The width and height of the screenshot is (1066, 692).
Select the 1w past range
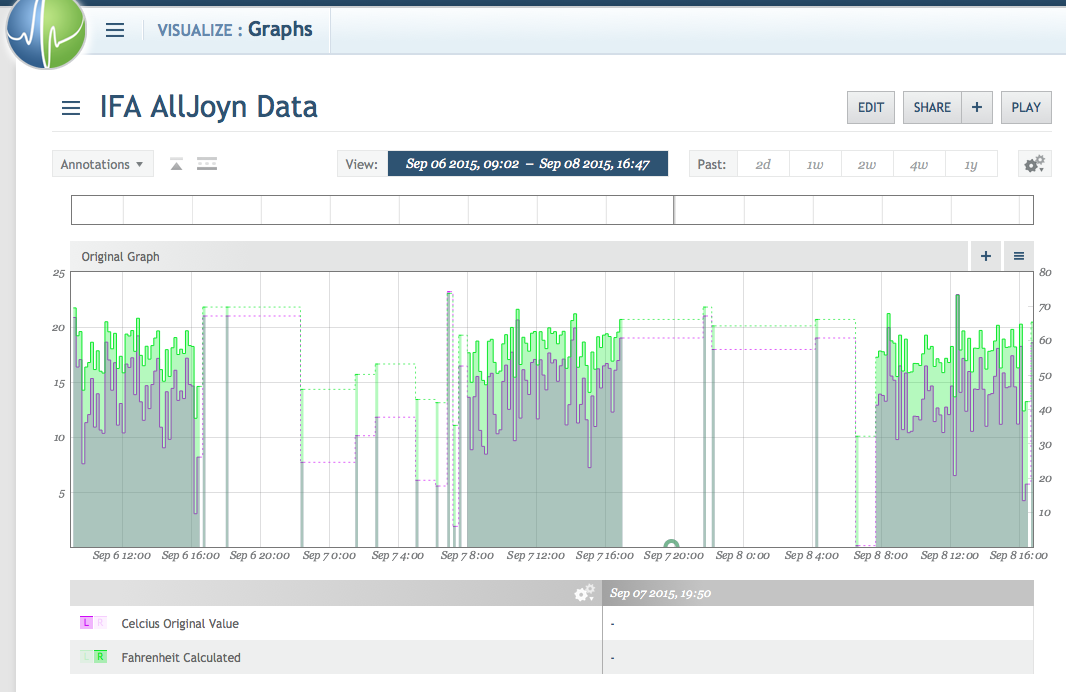coord(815,165)
